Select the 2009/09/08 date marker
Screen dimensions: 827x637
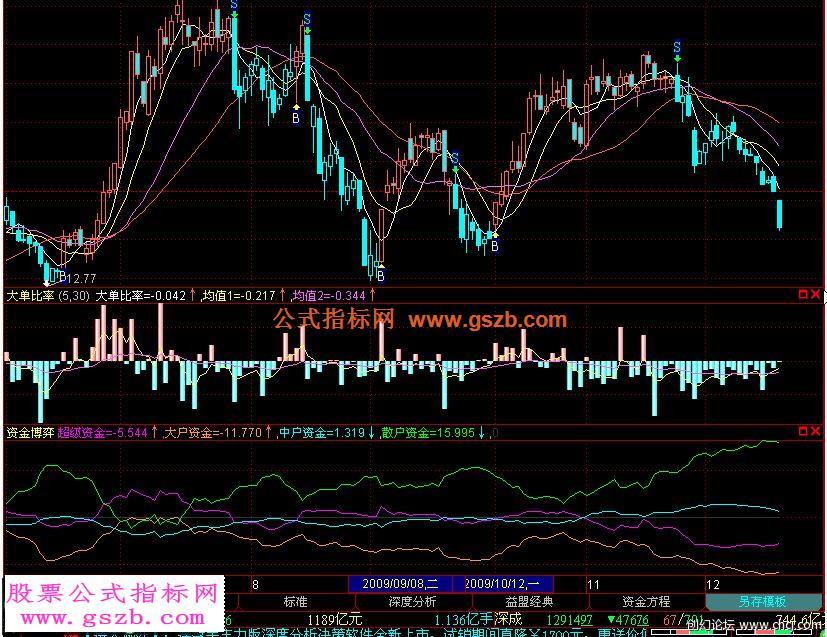399,583
